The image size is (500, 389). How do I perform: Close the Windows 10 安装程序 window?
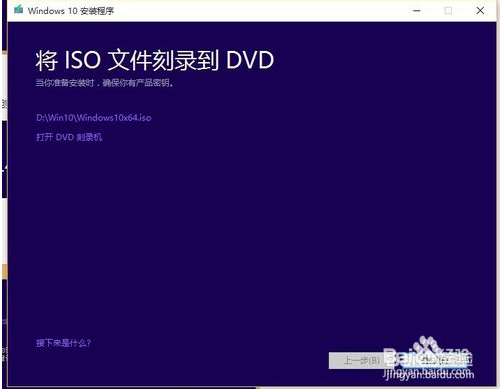pyautogui.click(x=480, y=11)
